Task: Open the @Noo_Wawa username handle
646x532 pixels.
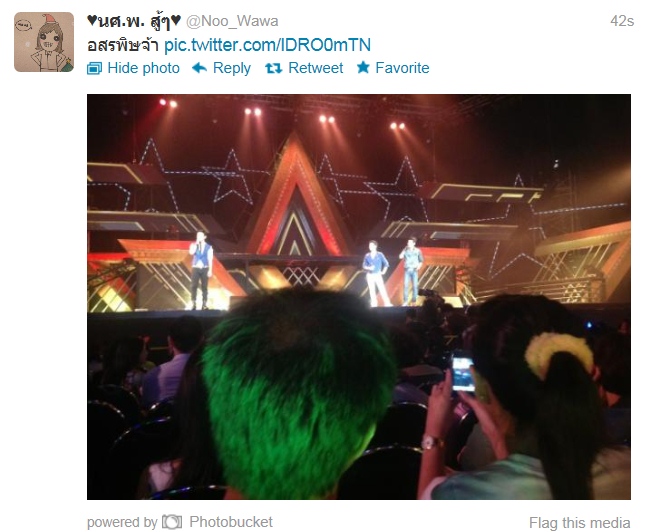Action: click(232, 21)
